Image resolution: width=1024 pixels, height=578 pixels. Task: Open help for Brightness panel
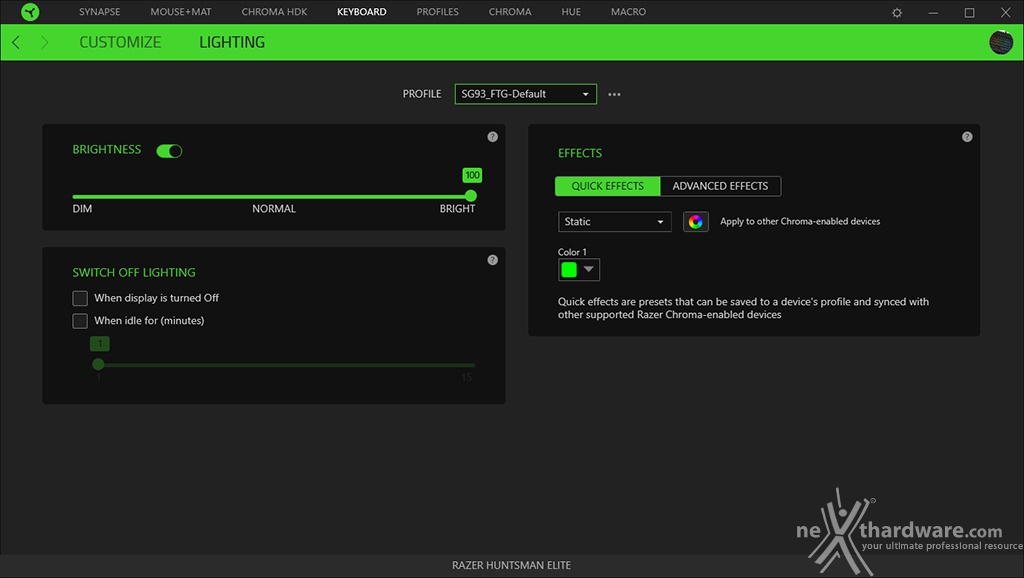492,136
